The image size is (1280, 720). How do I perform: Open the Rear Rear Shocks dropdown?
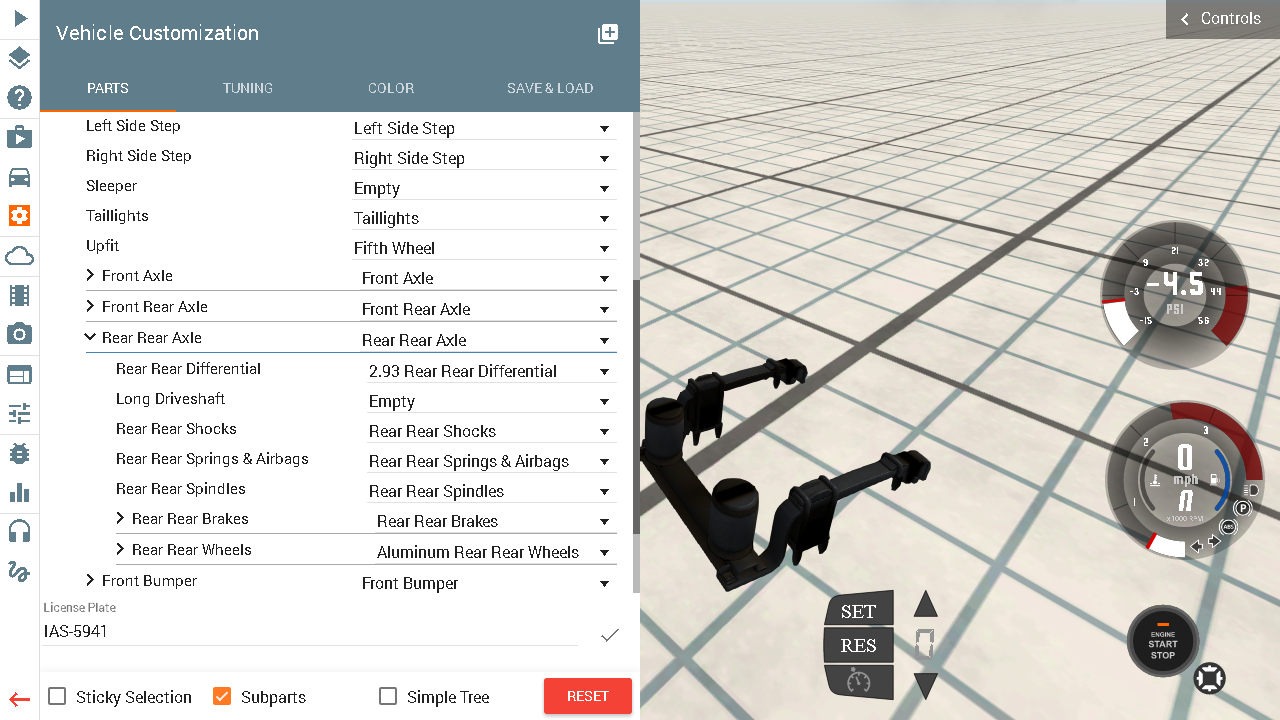tap(491, 431)
